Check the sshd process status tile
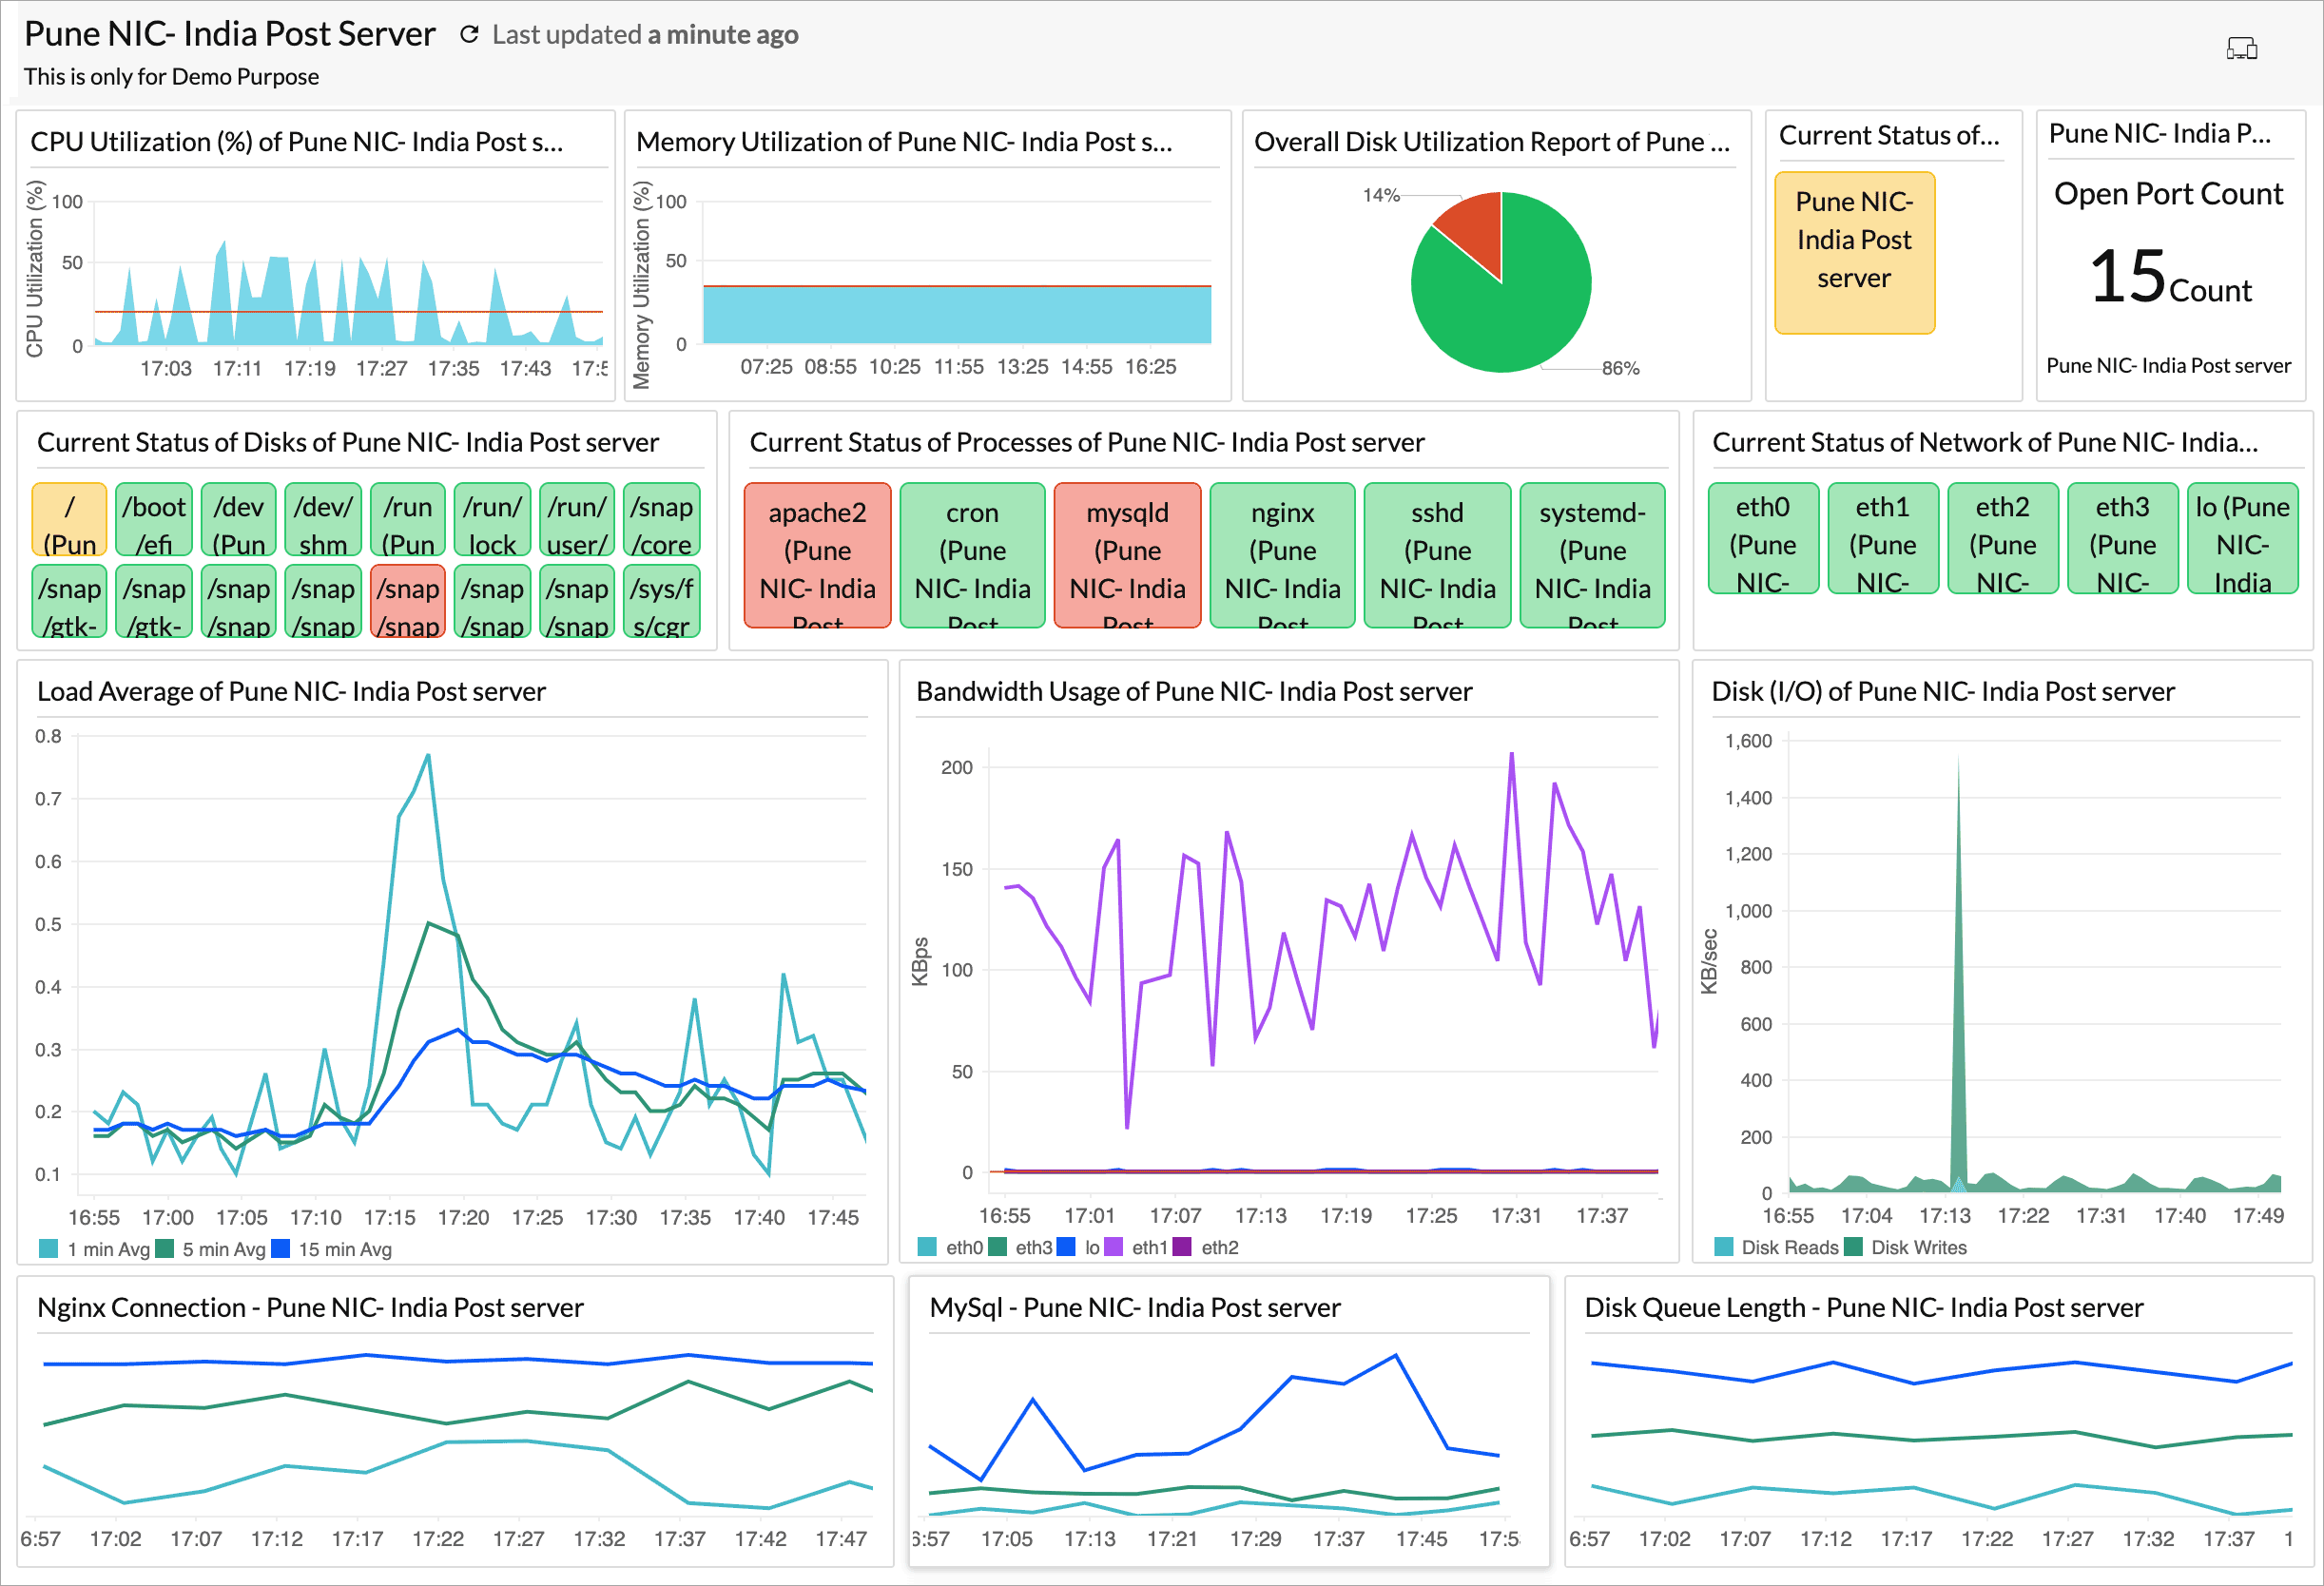The image size is (2324, 1586). 1438,555
